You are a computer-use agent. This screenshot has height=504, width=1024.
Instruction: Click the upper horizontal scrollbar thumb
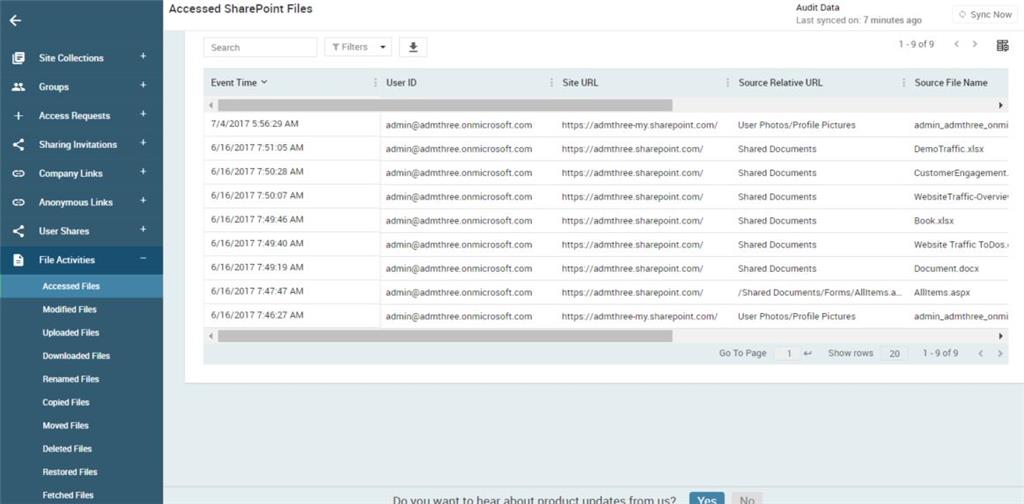[x=445, y=105]
